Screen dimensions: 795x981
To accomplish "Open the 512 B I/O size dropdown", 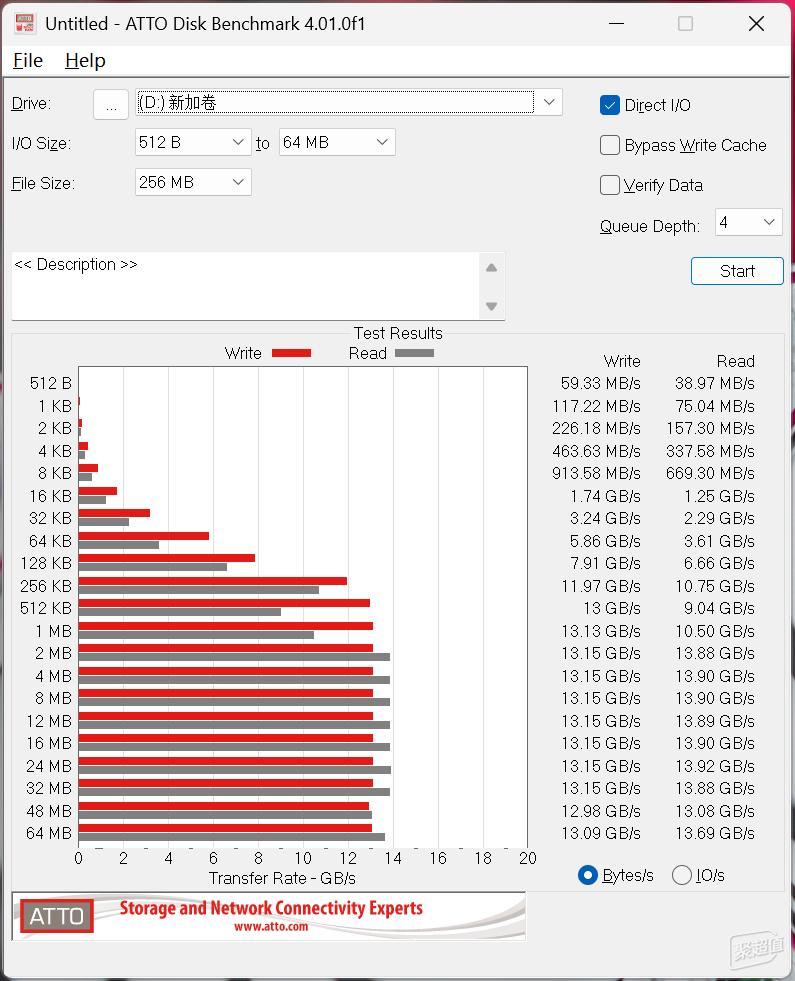I will click(193, 143).
